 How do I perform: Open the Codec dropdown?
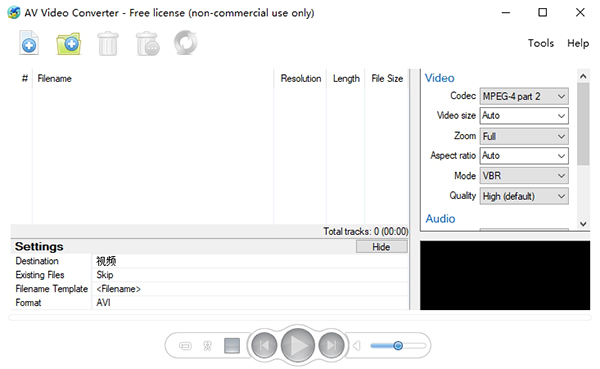tap(524, 96)
